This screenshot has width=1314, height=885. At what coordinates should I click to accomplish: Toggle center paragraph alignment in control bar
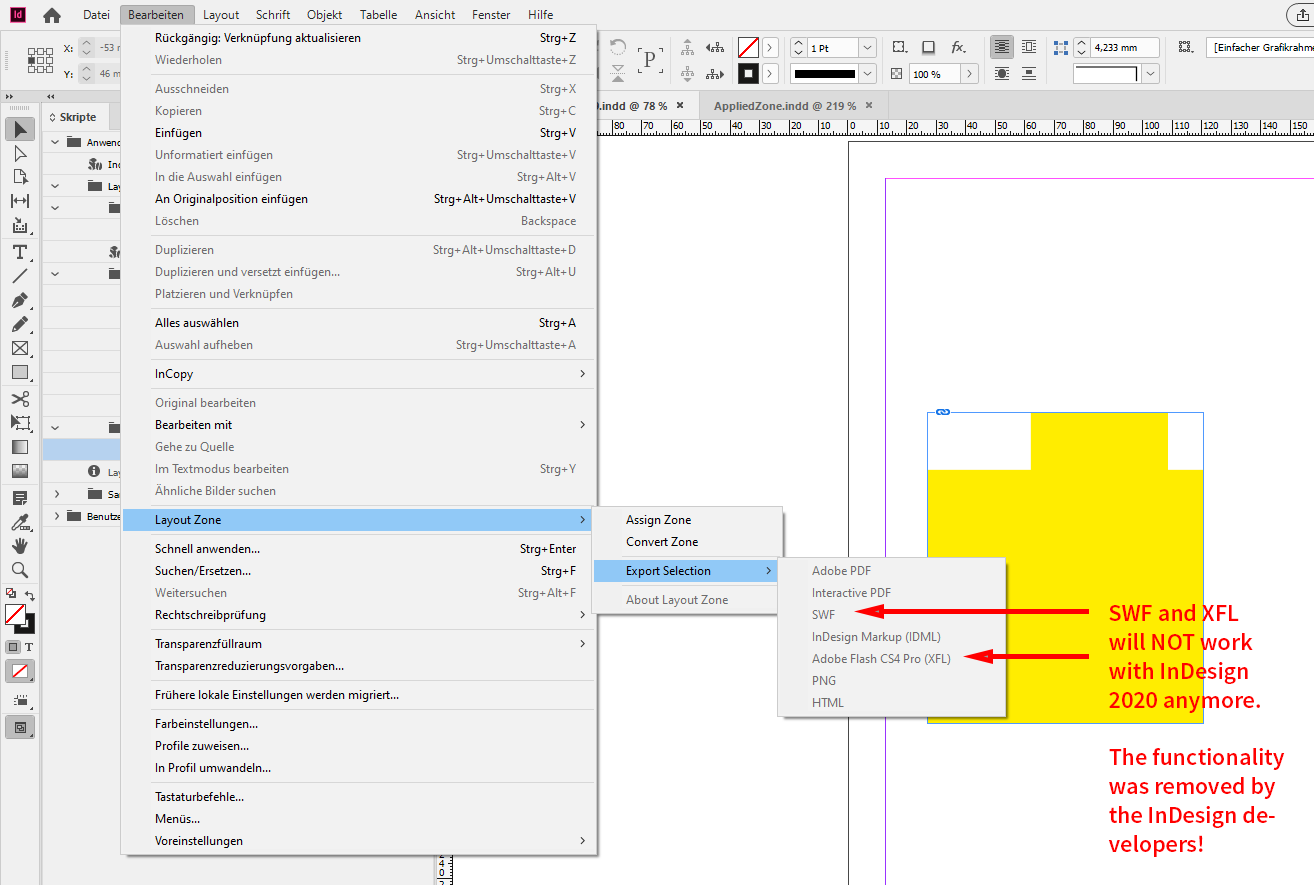pos(1001,47)
